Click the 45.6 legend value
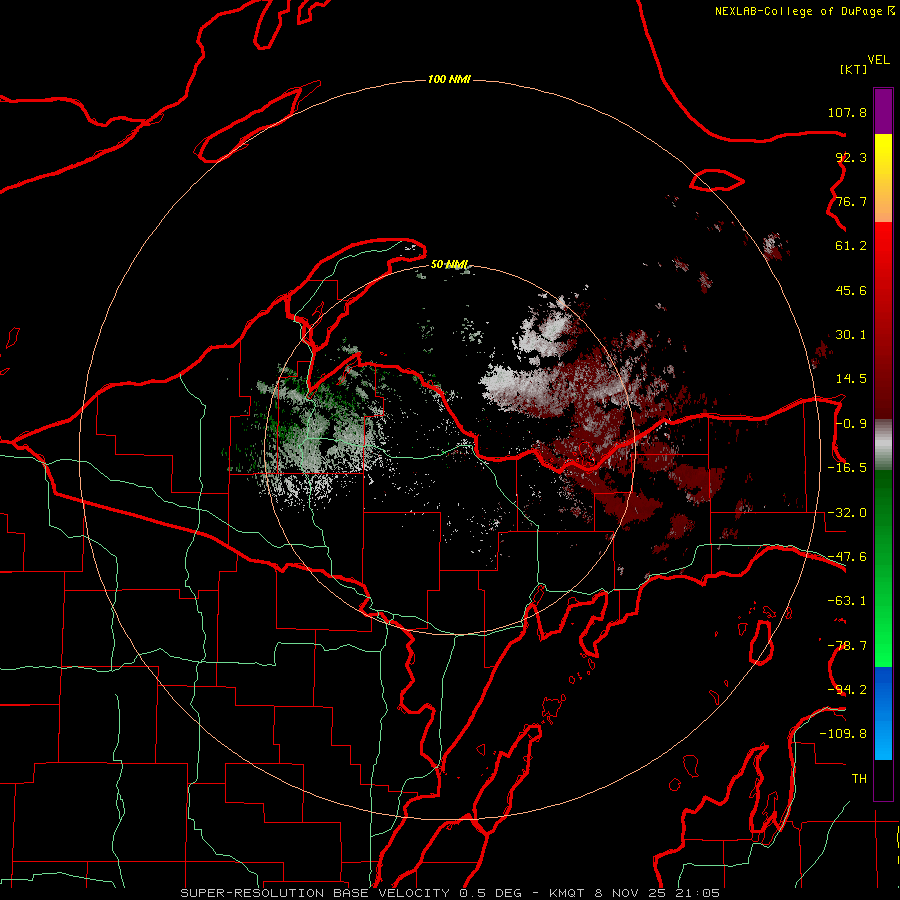The height and width of the screenshot is (900, 900). (x=851, y=290)
